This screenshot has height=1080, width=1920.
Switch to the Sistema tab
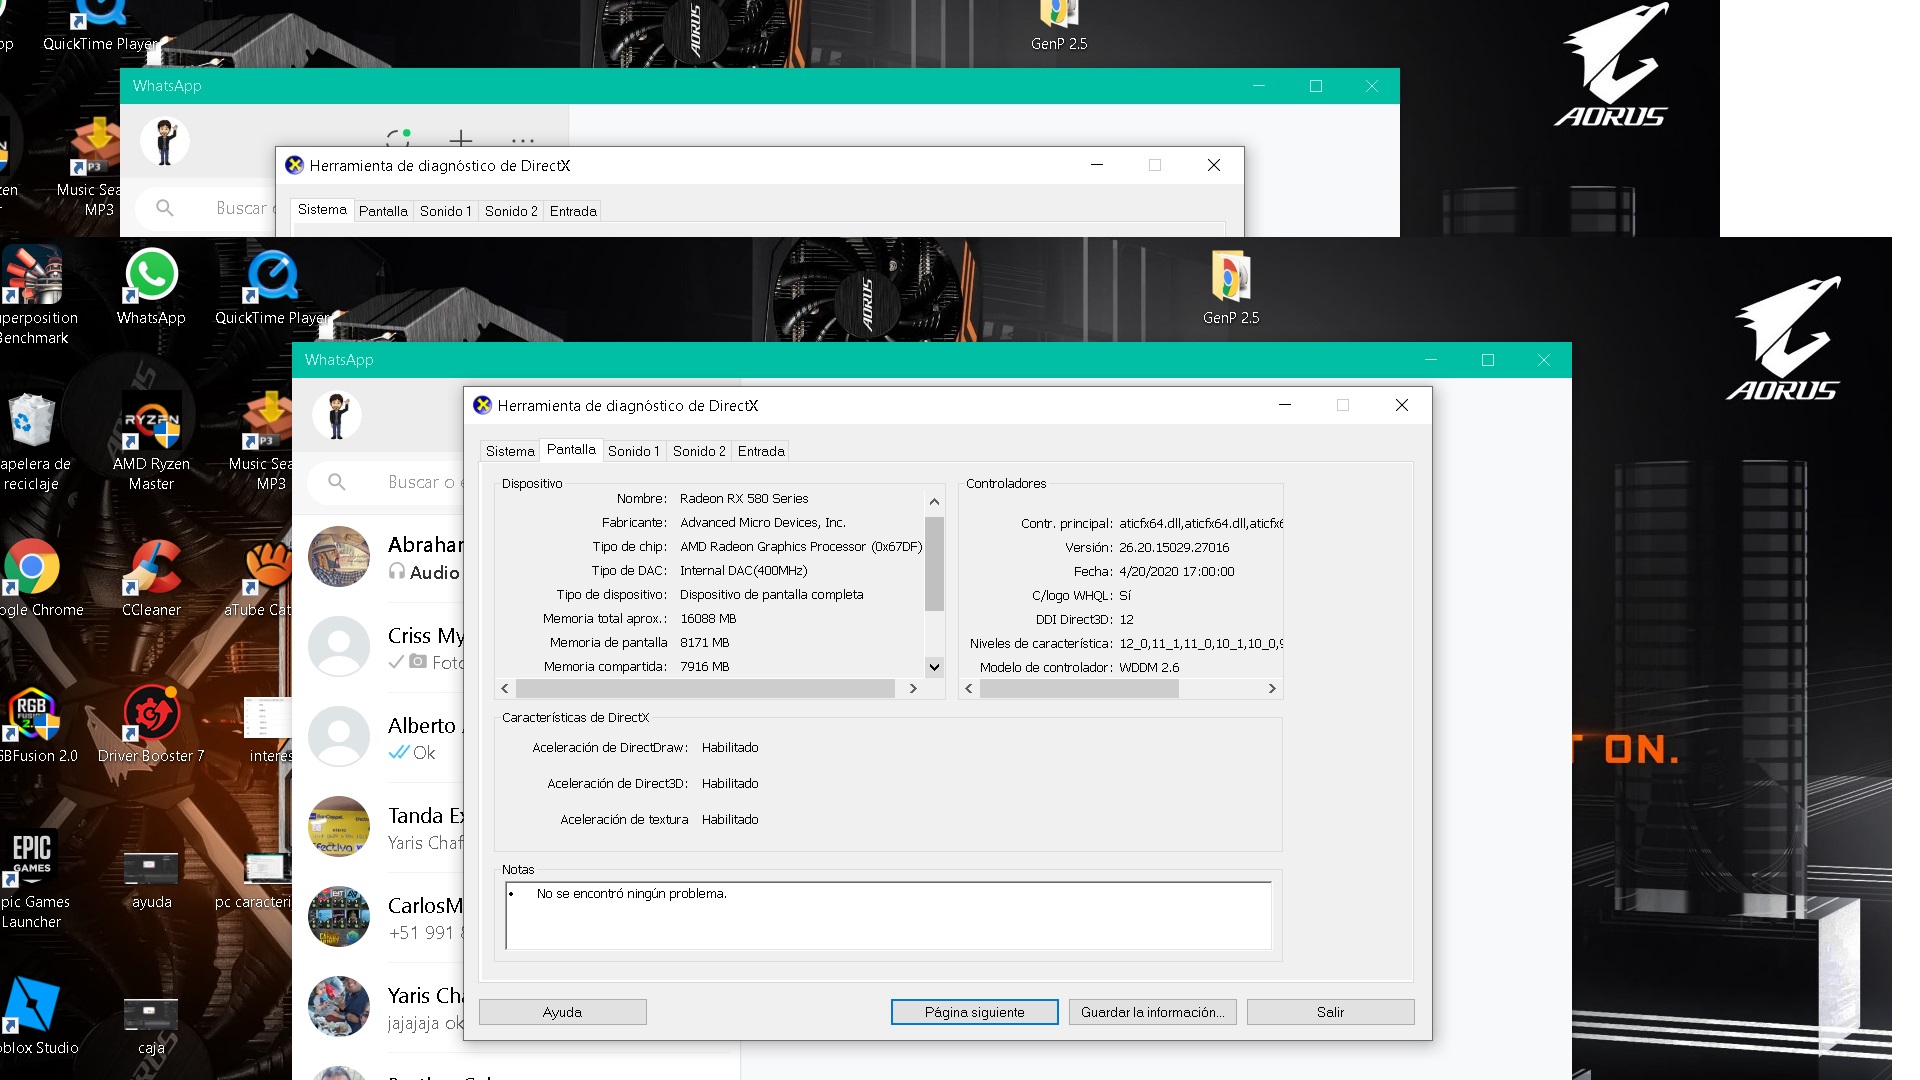(x=510, y=451)
